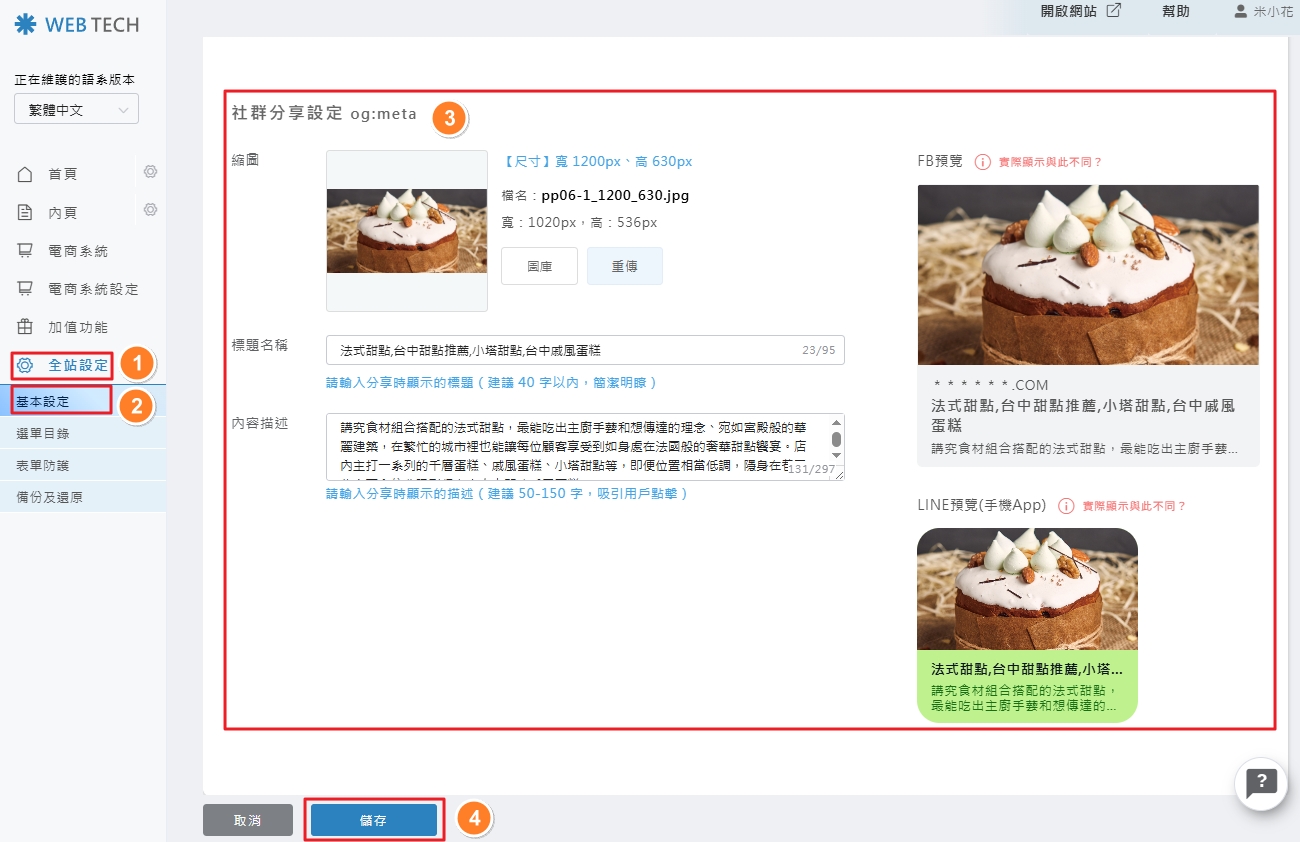Select the 選單目錄 submenu item
This screenshot has height=842, width=1300.
tap(43, 434)
